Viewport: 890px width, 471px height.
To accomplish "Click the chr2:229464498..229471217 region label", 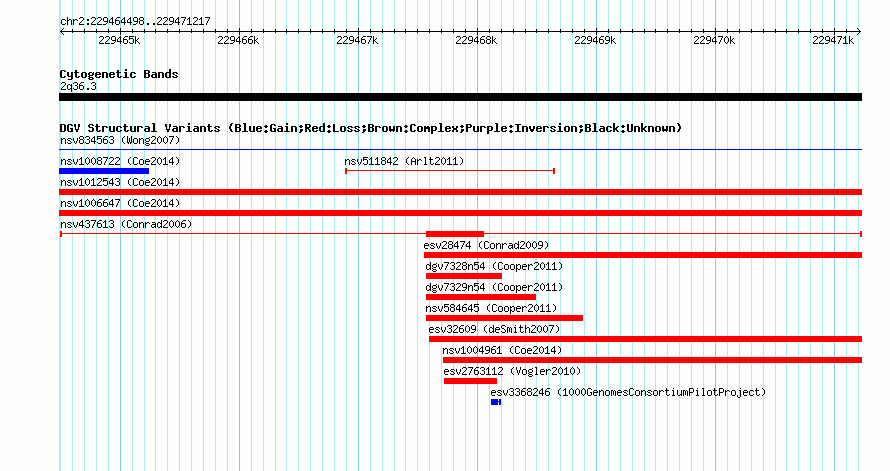I will pos(135,21).
